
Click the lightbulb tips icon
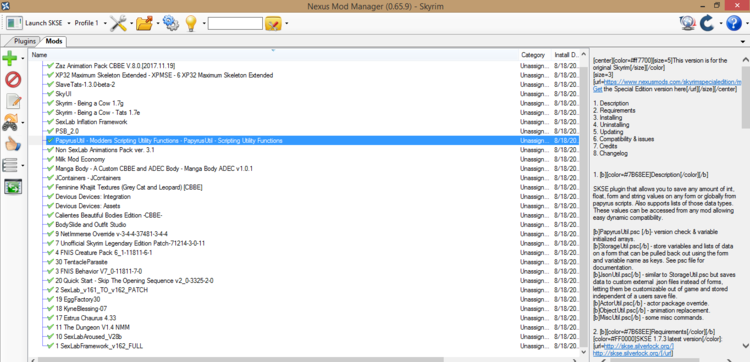[x=191, y=23]
